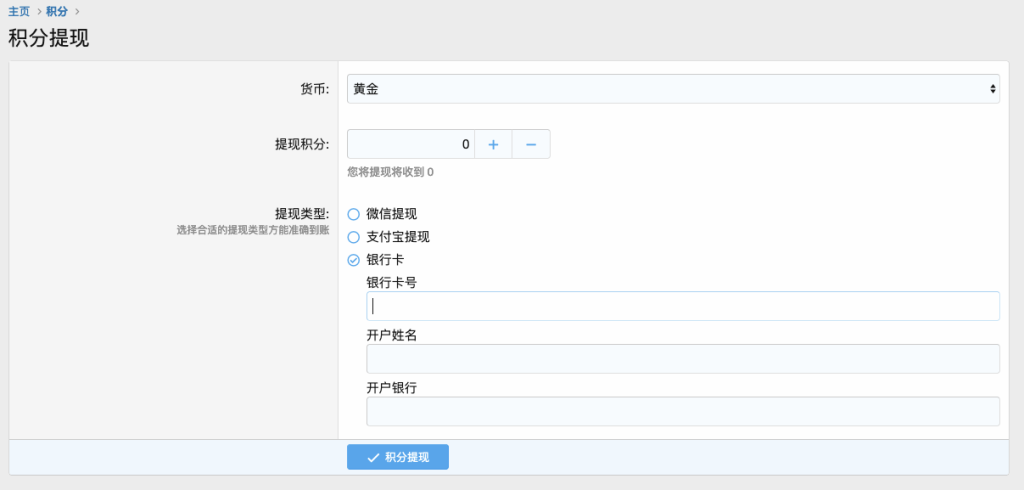Submit with the 积分提现 button

coord(398,457)
